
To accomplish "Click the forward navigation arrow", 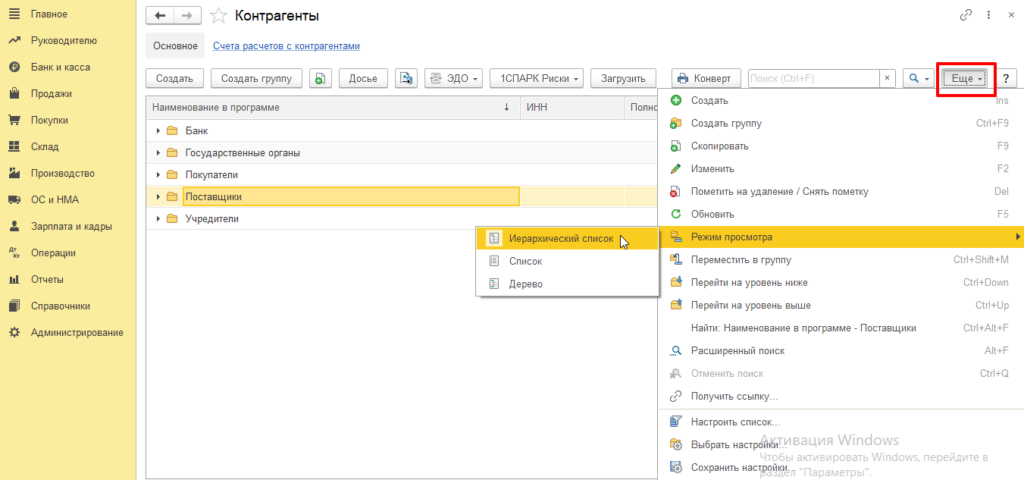I will point(186,16).
